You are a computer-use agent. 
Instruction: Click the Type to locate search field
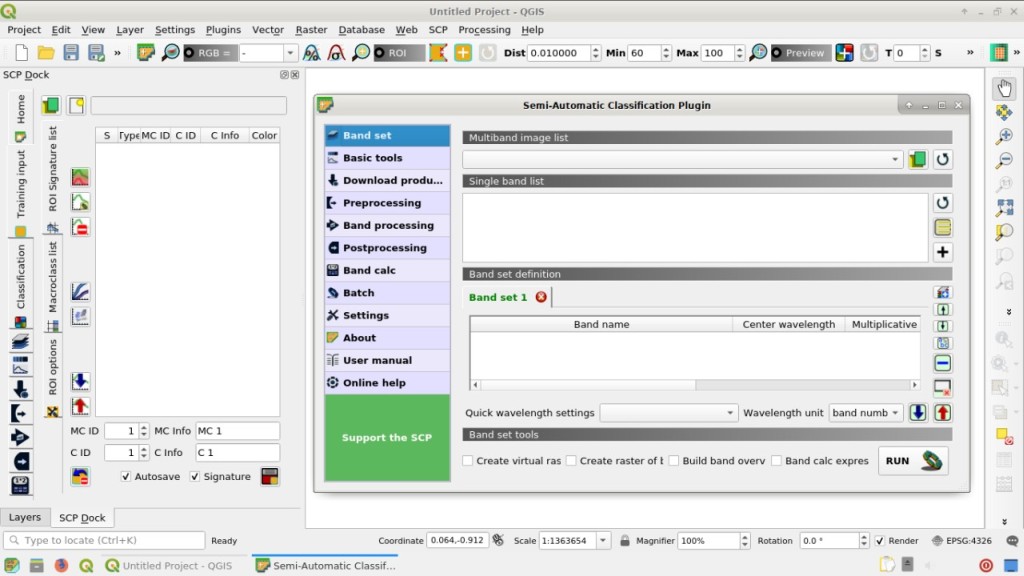(x=104, y=541)
